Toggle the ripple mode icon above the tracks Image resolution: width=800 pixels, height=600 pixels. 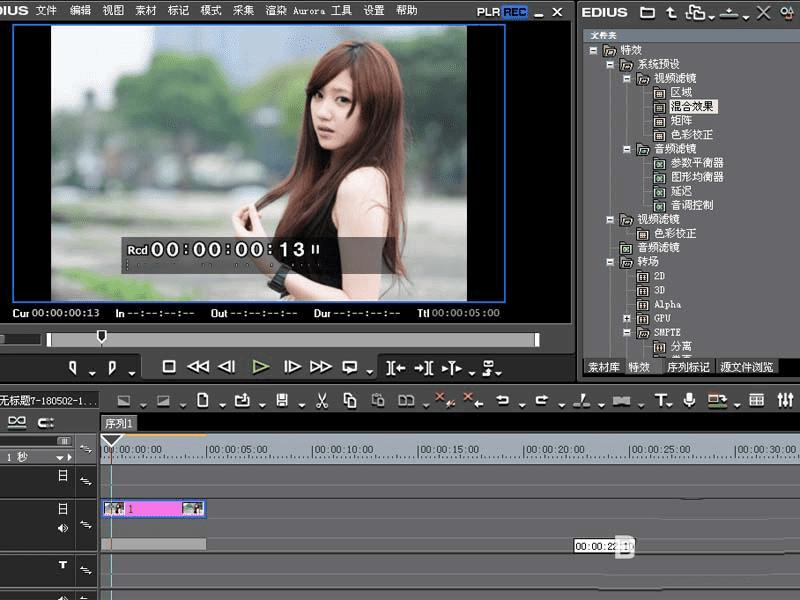pyautogui.click(x=17, y=422)
